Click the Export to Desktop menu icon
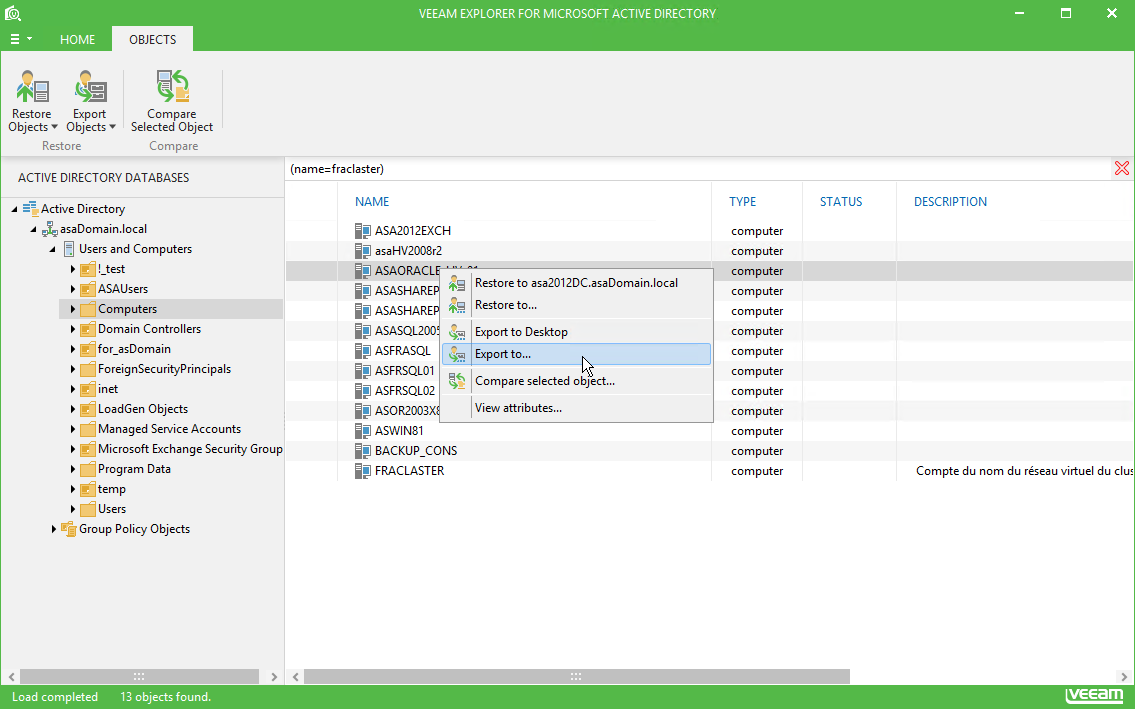1135x709 pixels. (457, 332)
